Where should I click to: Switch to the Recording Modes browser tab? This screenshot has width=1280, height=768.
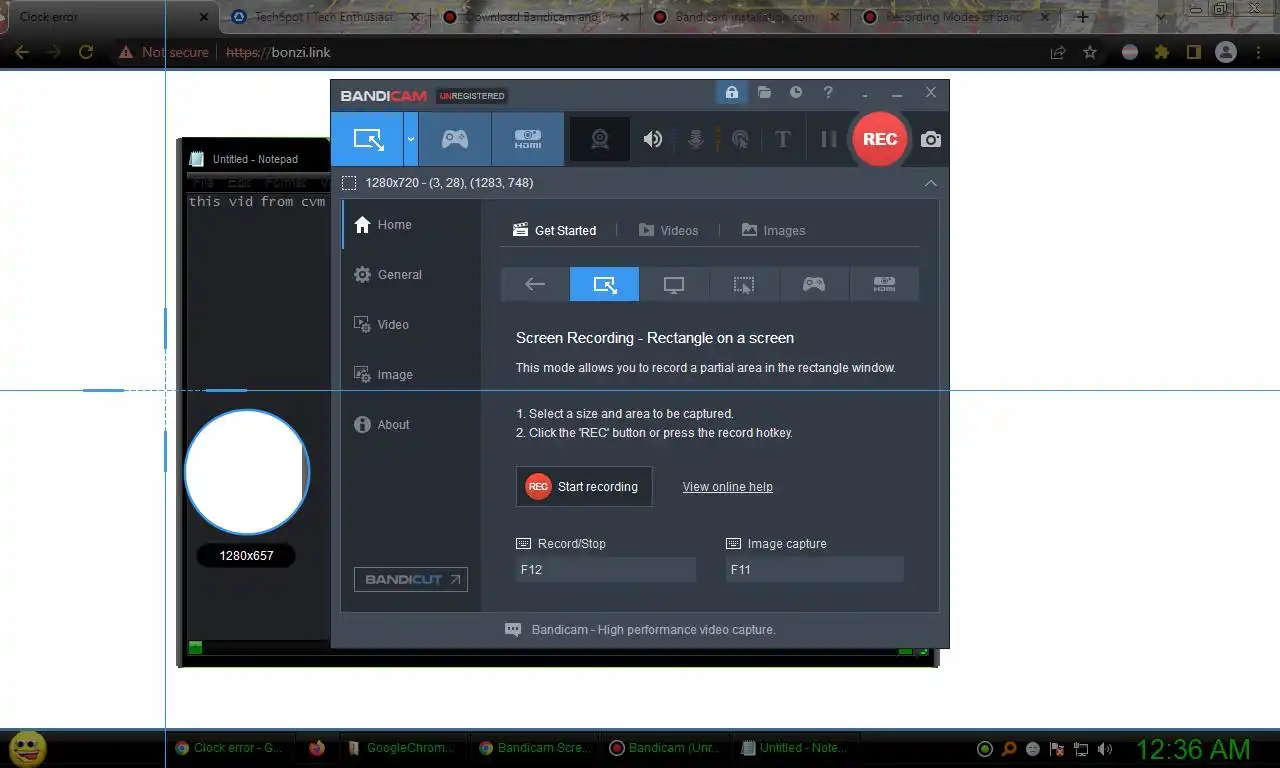pos(956,17)
